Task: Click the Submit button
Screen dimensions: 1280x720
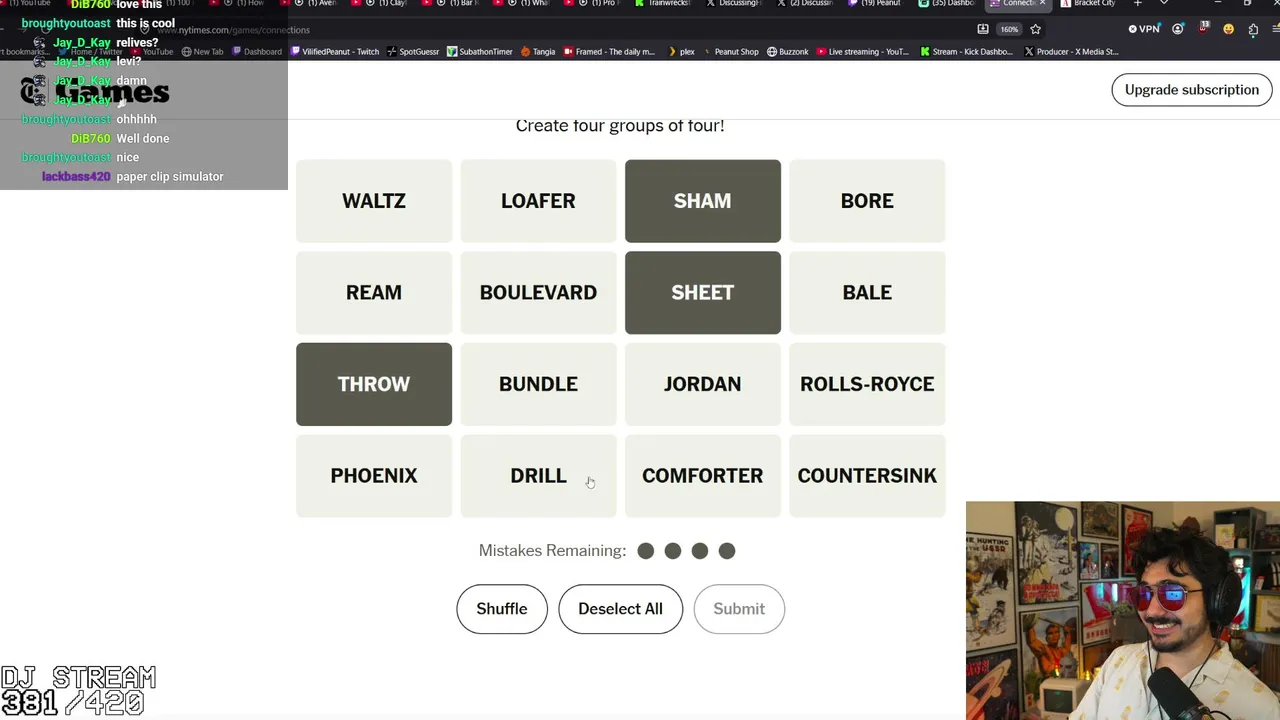Action: tap(739, 609)
